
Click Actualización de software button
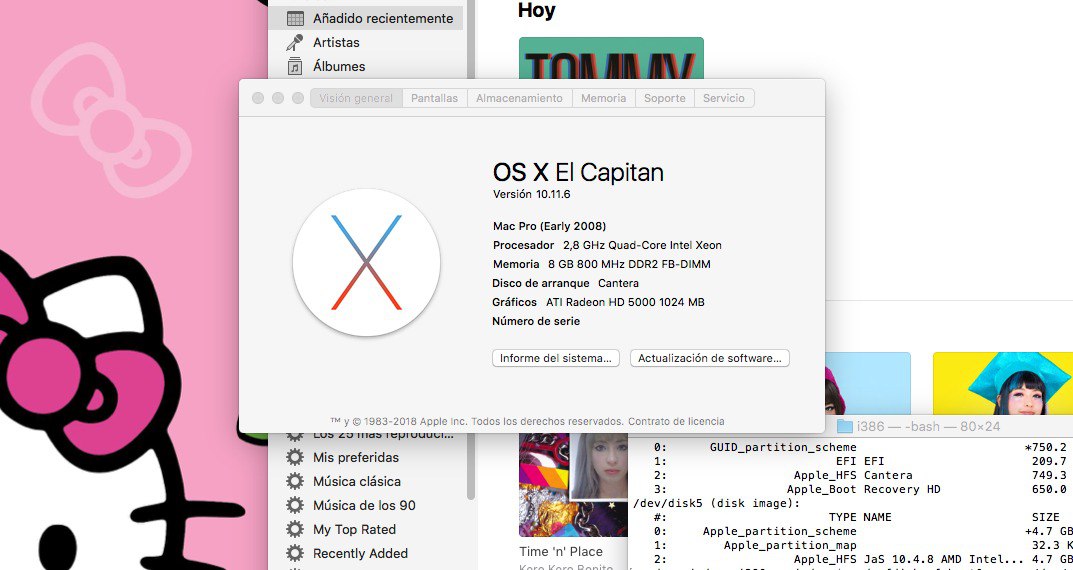pyautogui.click(x=710, y=358)
